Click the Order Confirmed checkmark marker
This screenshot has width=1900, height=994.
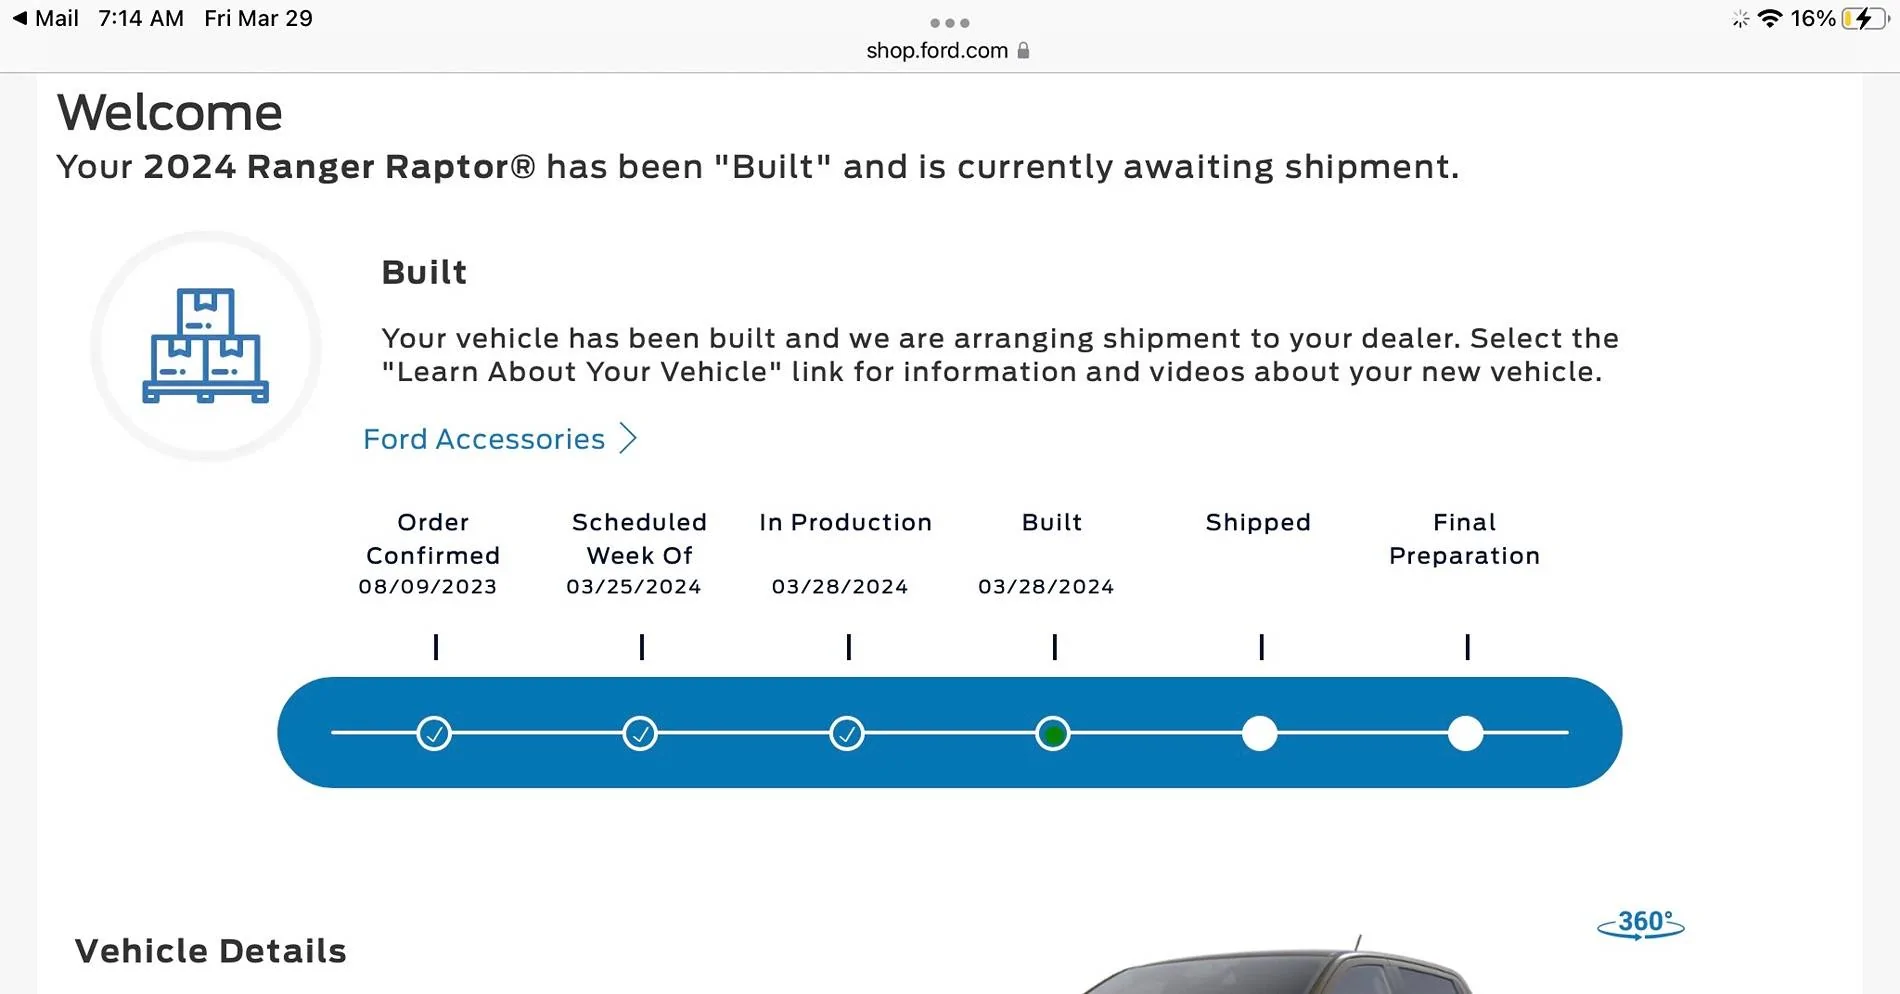[x=434, y=733]
